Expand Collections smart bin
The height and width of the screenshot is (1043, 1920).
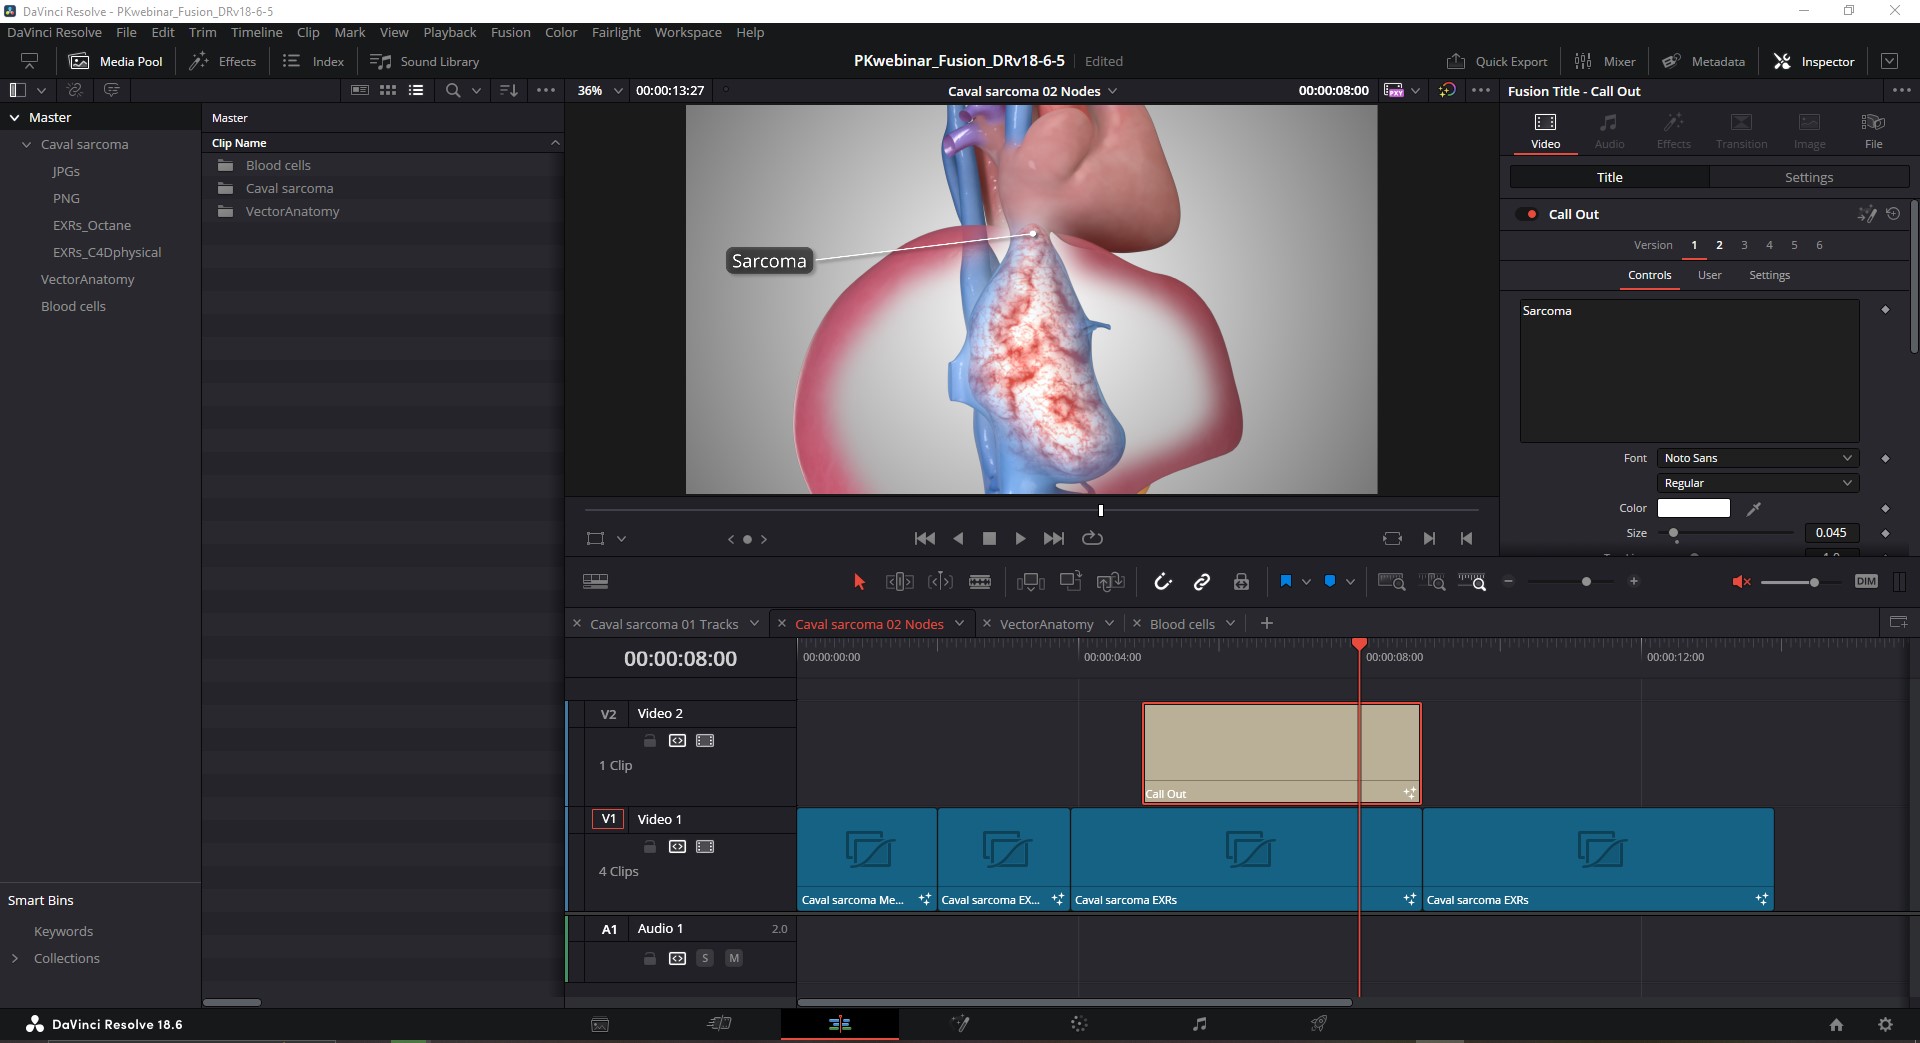click(x=14, y=958)
